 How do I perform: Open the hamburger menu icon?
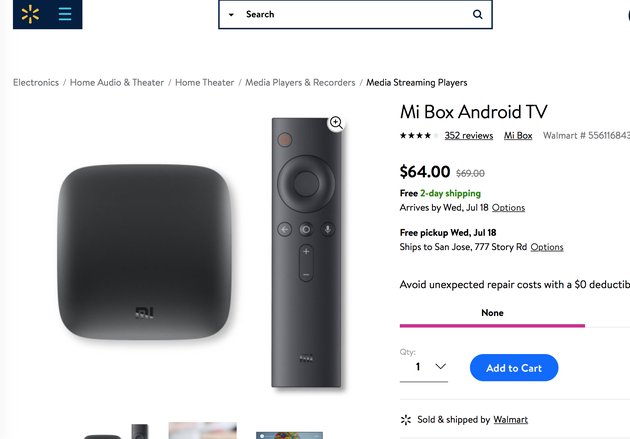click(65, 14)
